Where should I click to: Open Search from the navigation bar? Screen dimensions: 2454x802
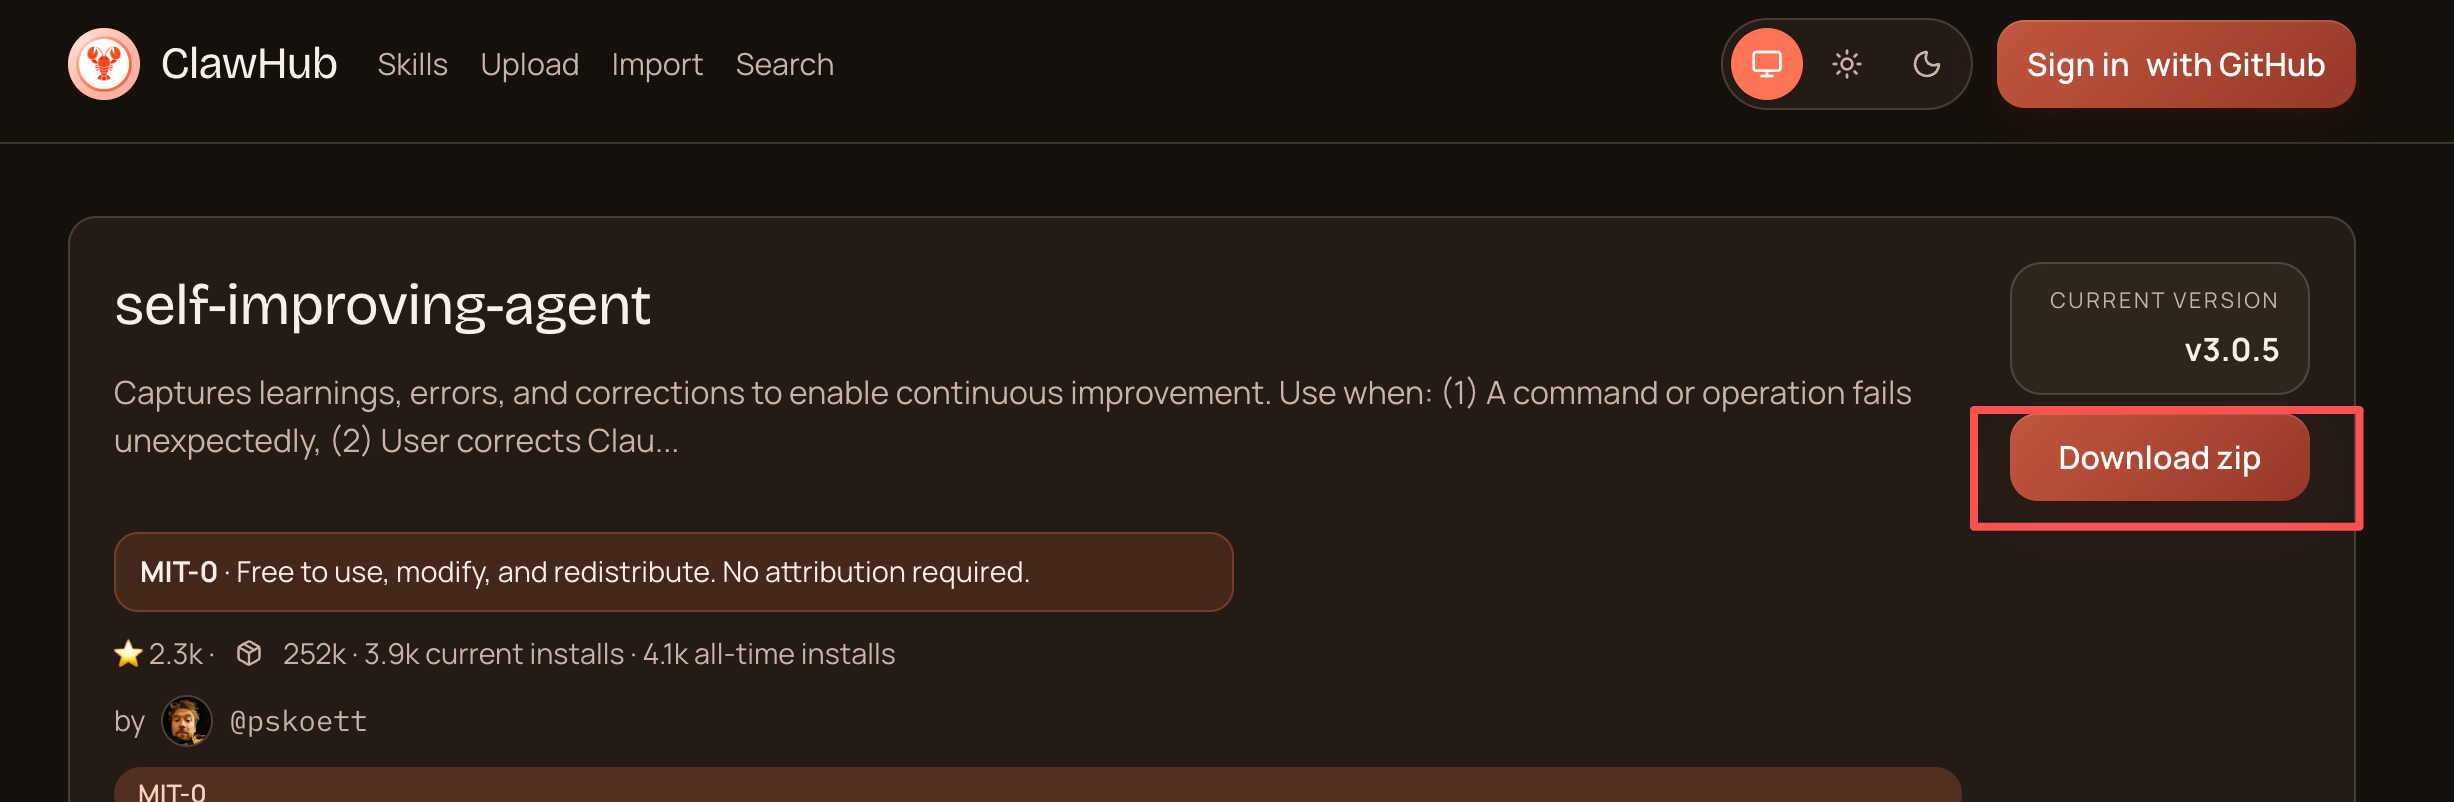pyautogui.click(x=784, y=65)
